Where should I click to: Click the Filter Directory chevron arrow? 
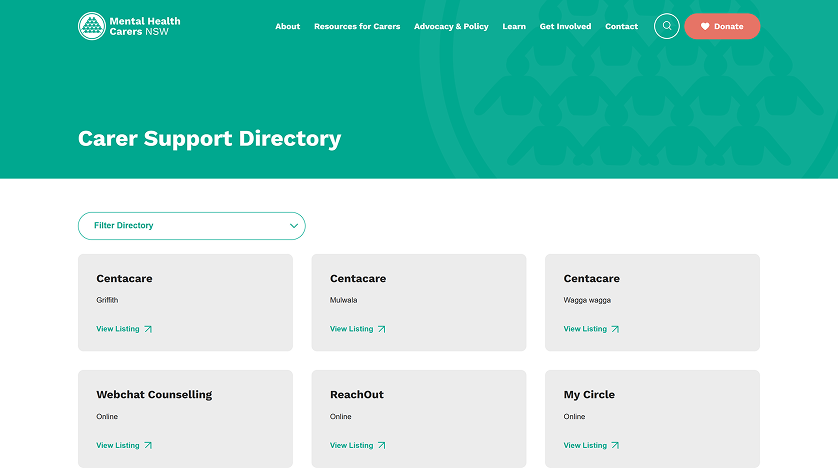click(293, 226)
